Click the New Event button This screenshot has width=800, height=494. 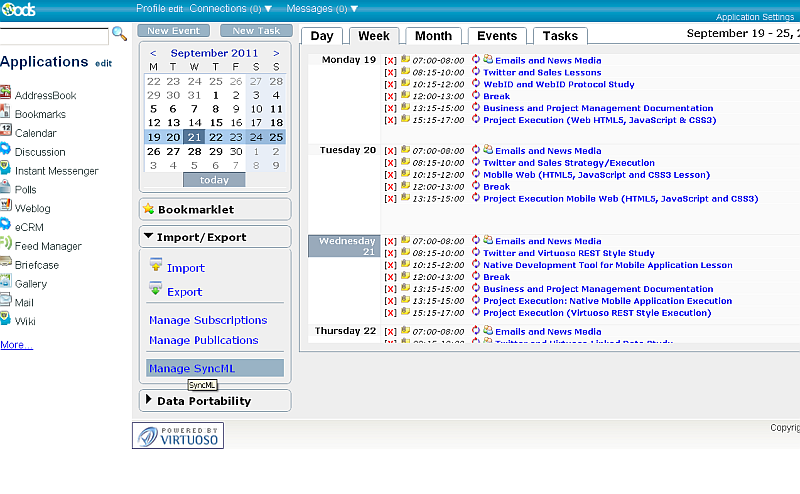coord(173,31)
